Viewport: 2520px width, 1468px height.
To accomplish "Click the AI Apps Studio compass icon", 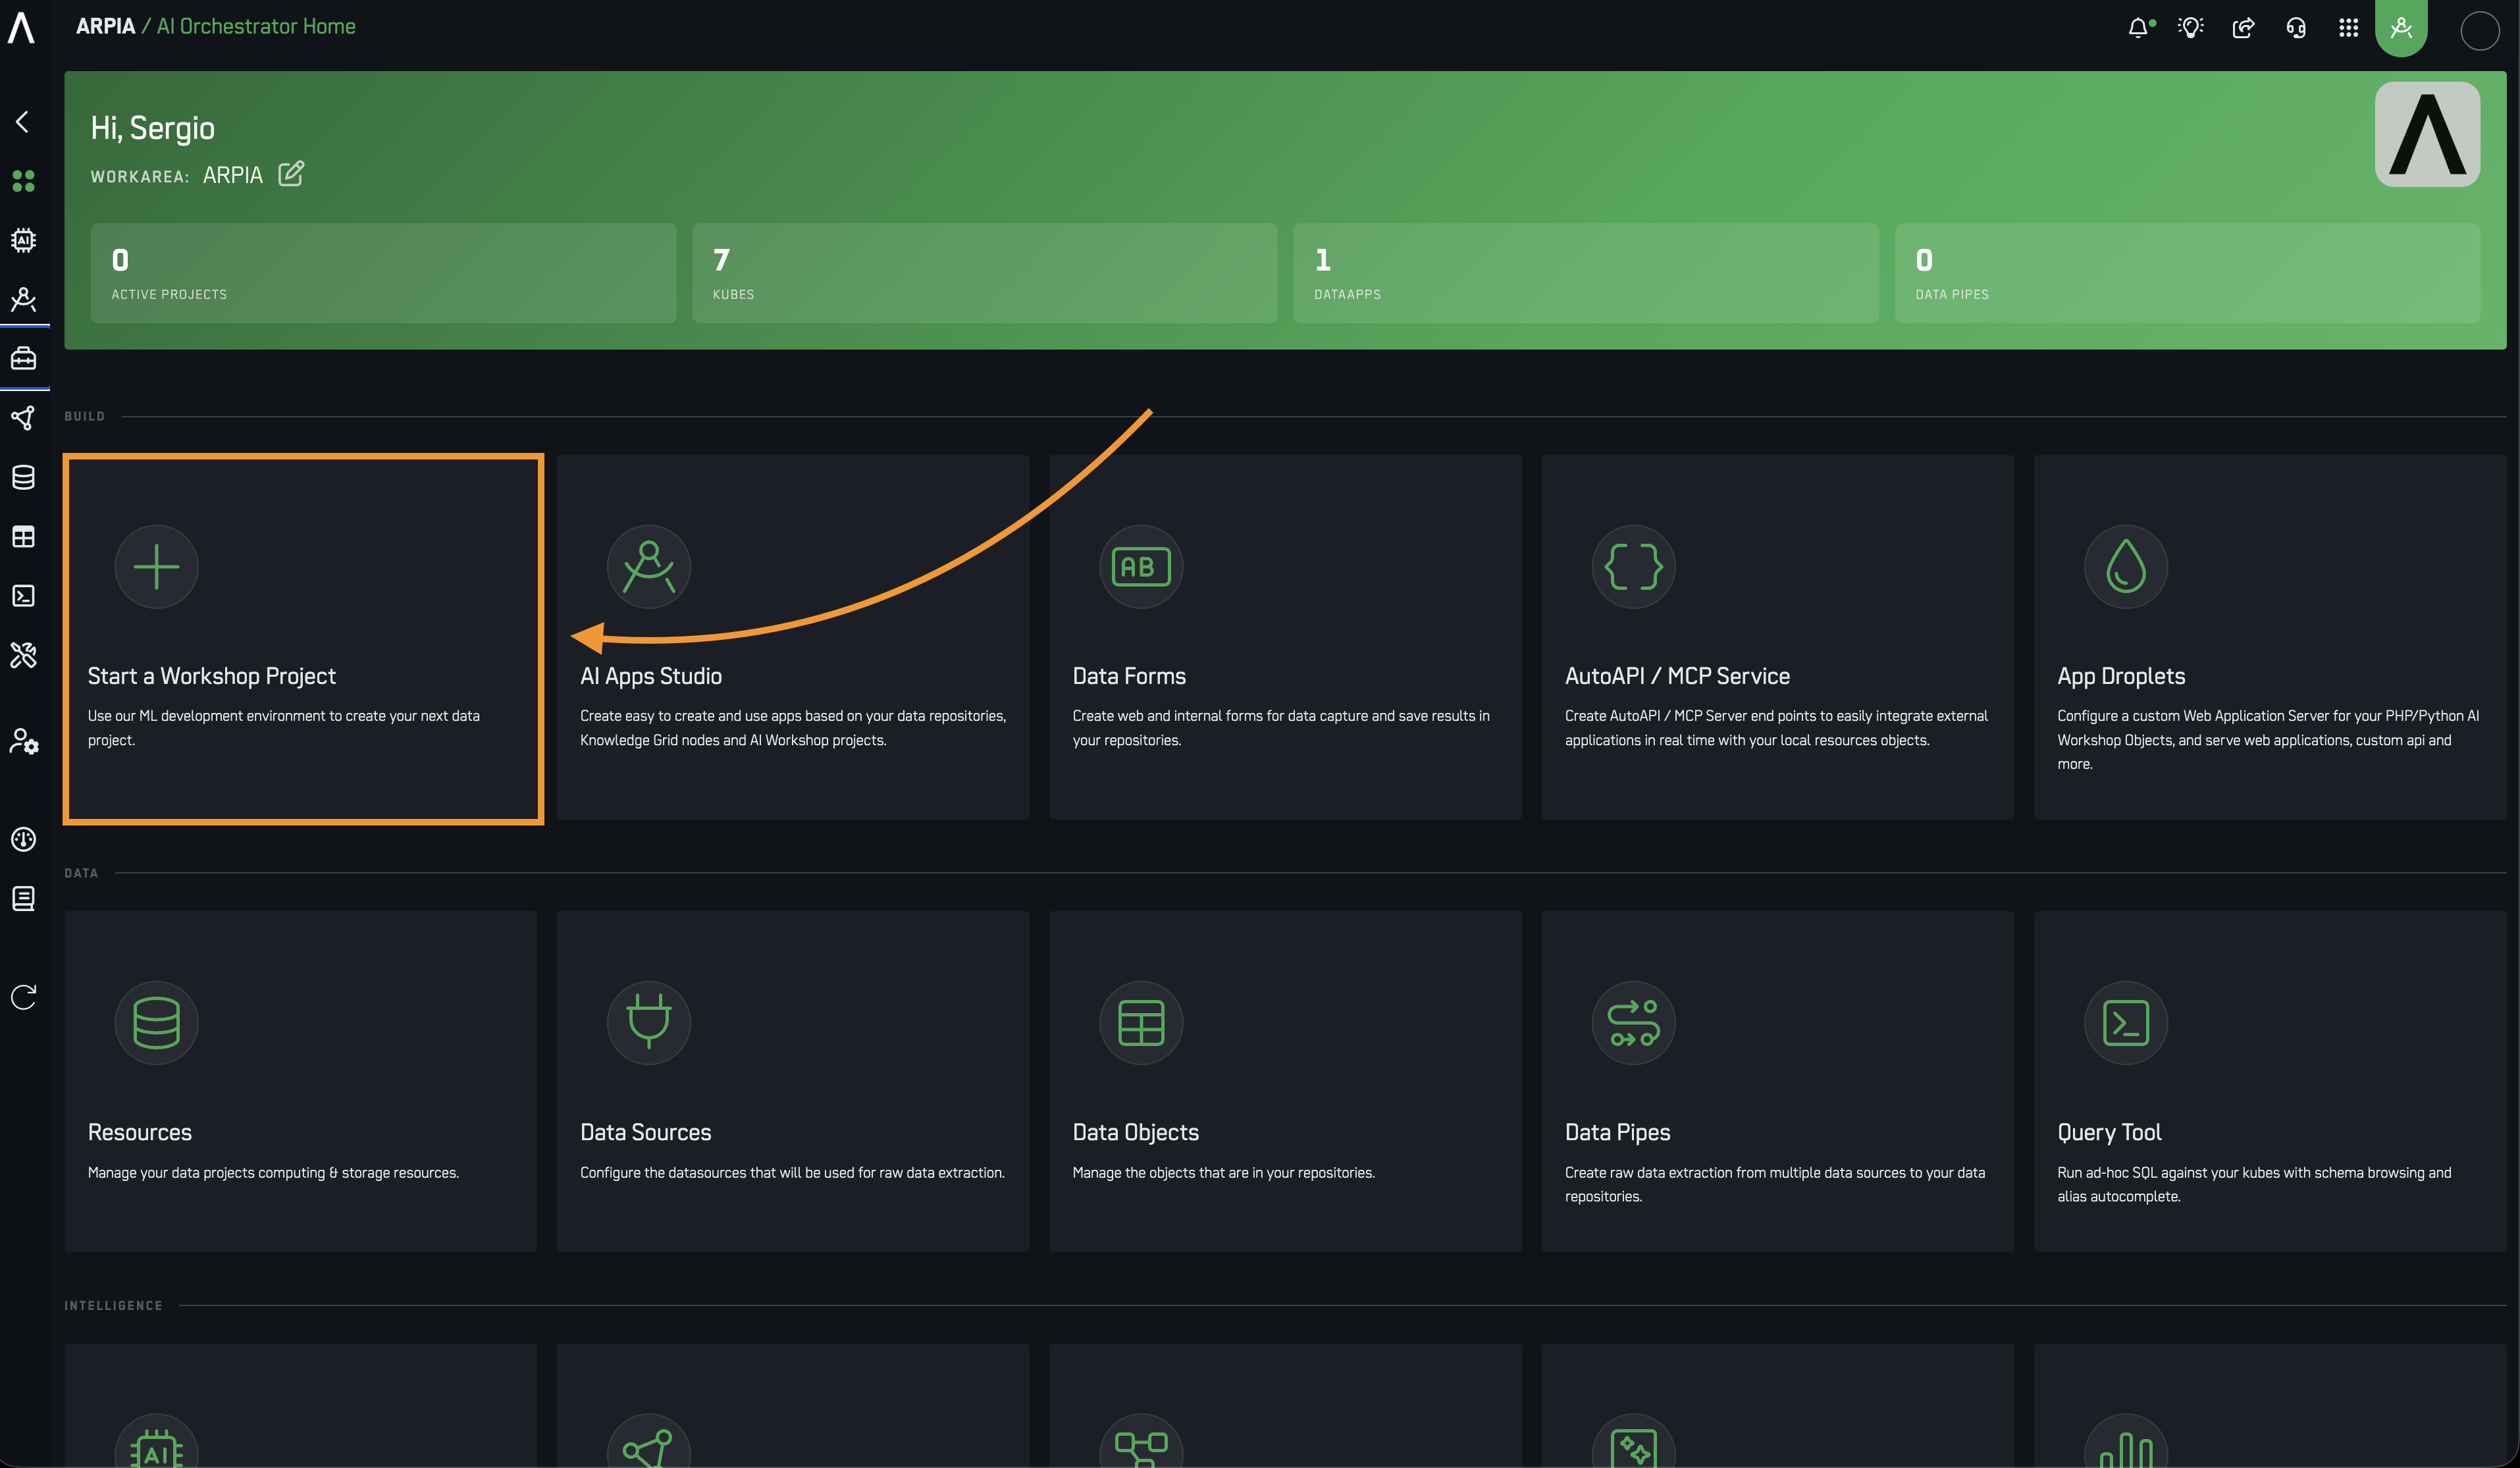I will (x=649, y=567).
